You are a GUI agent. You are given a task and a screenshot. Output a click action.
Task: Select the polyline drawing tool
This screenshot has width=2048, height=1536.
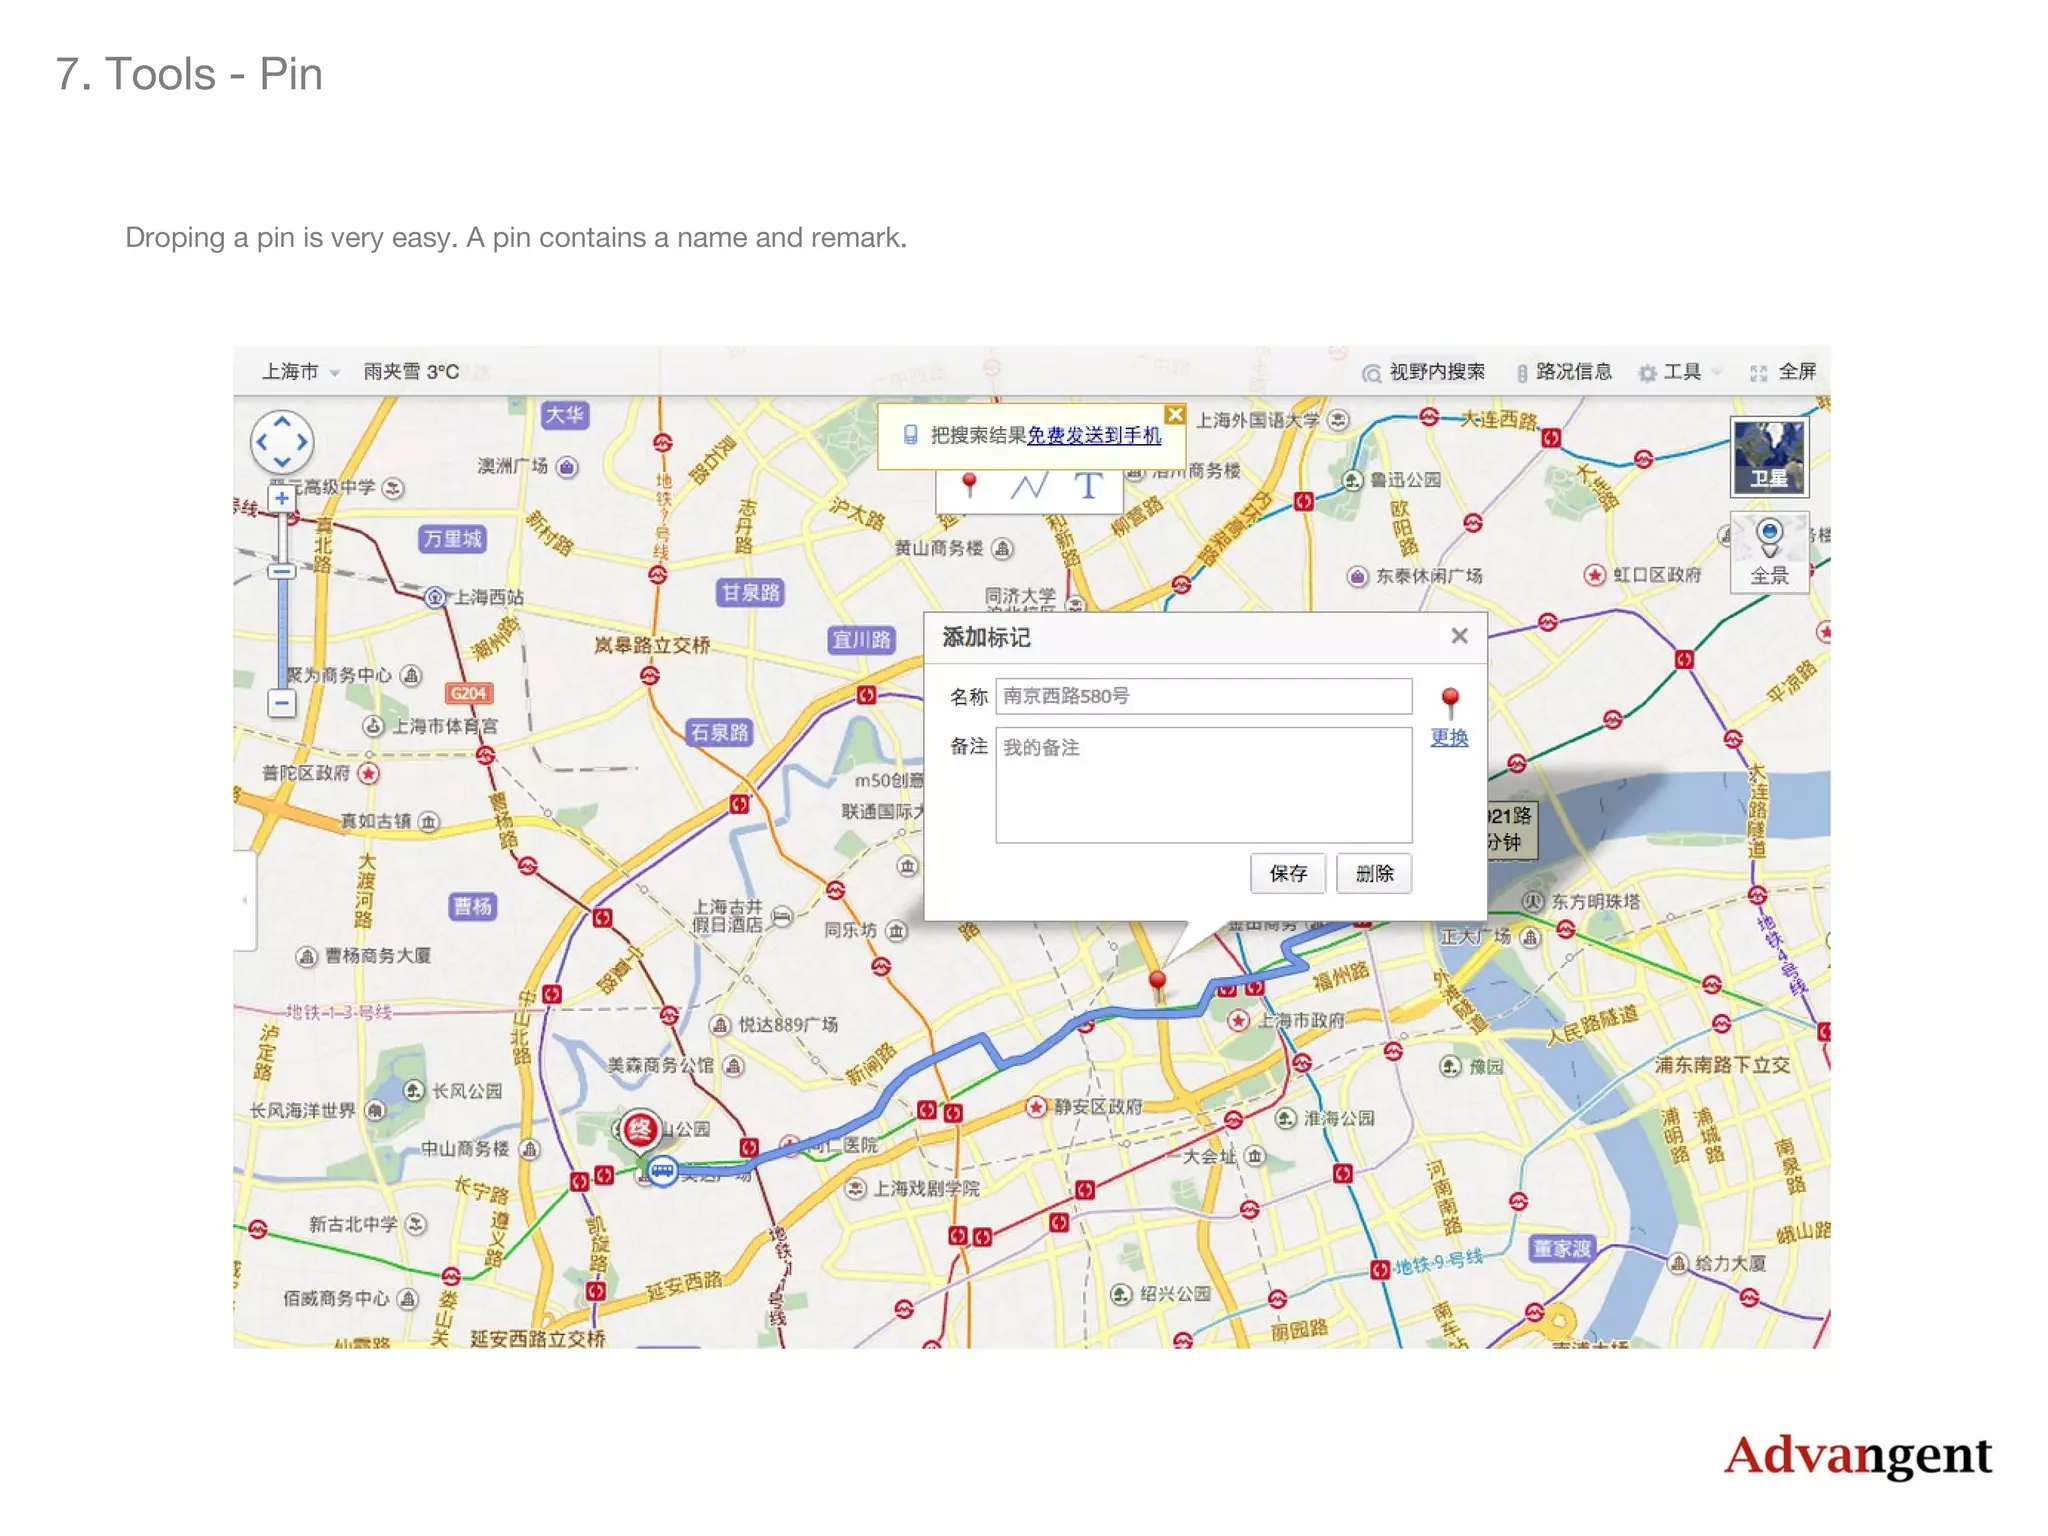pyautogui.click(x=1028, y=487)
